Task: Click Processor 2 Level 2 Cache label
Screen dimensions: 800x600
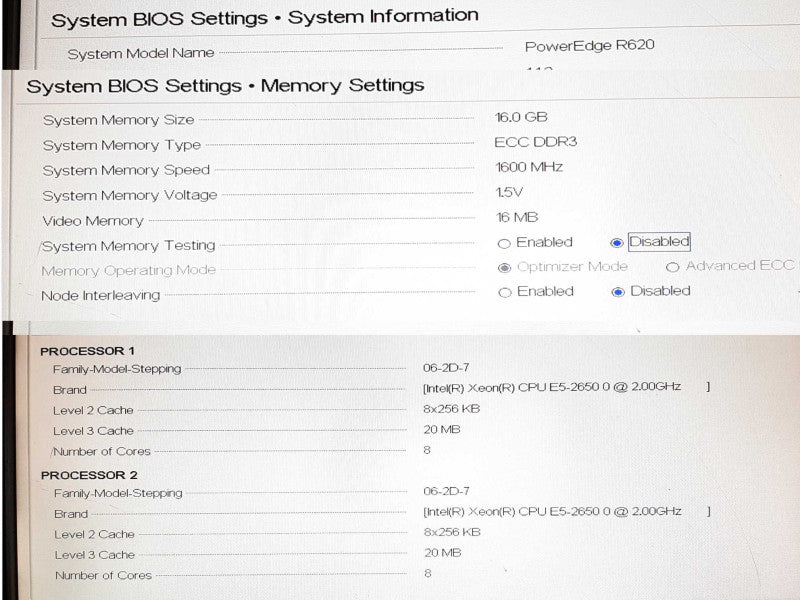Action: point(94,534)
